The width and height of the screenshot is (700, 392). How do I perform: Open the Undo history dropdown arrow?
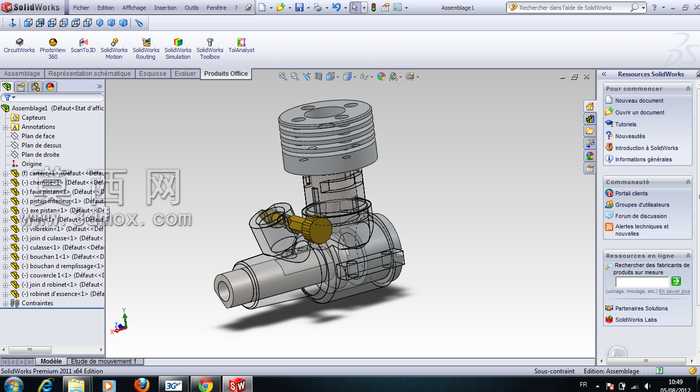pos(345,8)
